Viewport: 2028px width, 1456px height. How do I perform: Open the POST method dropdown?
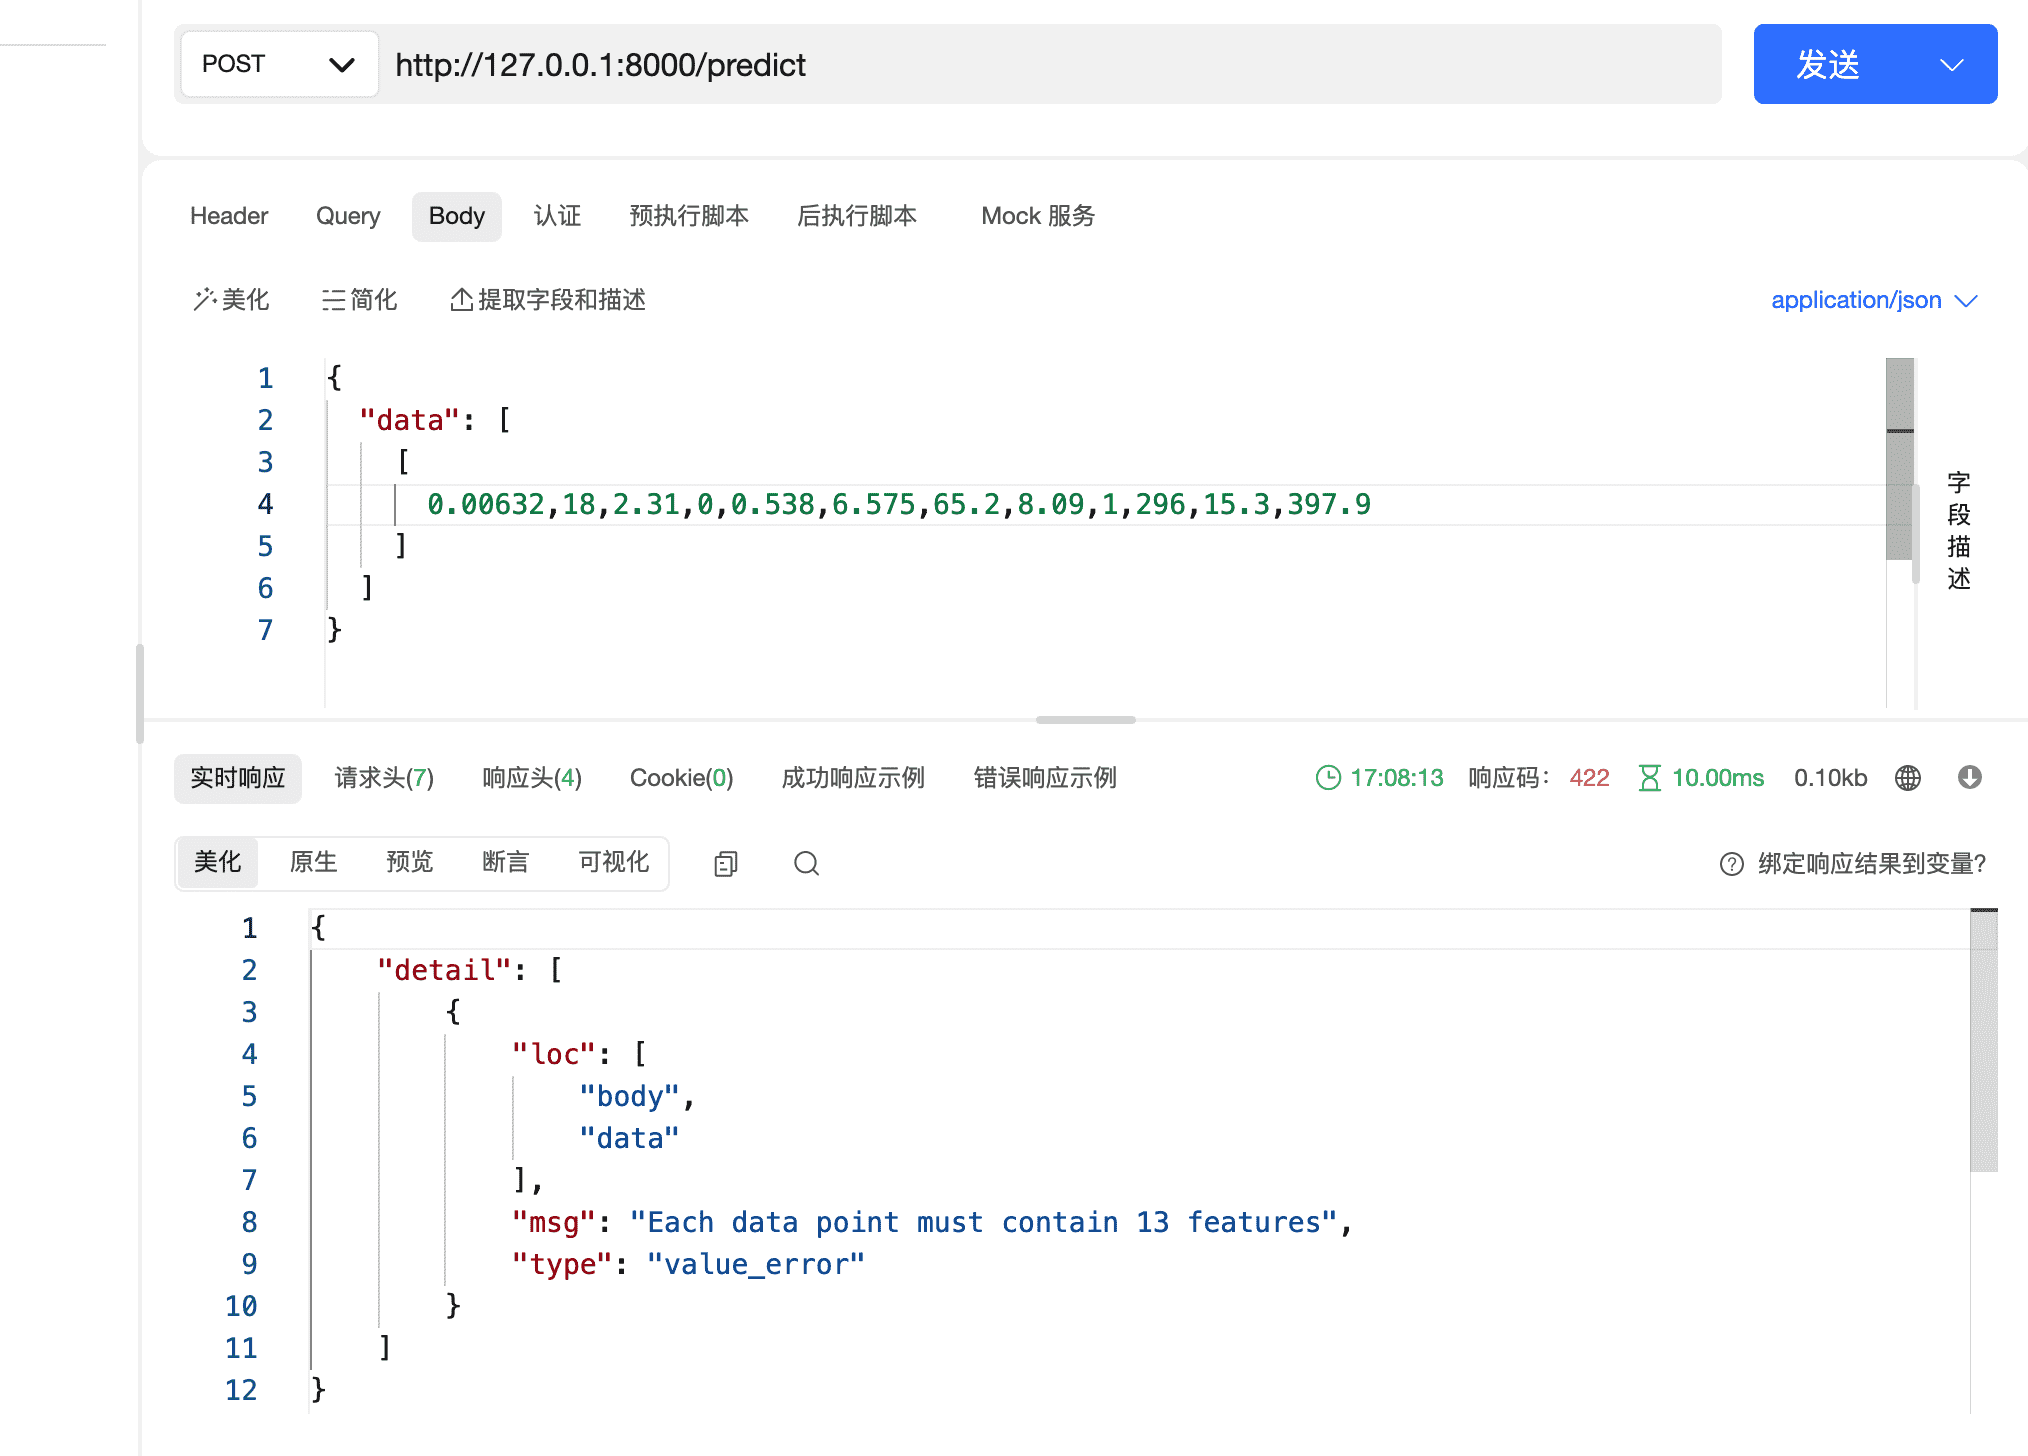pyautogui.click(x=279, y=64)
